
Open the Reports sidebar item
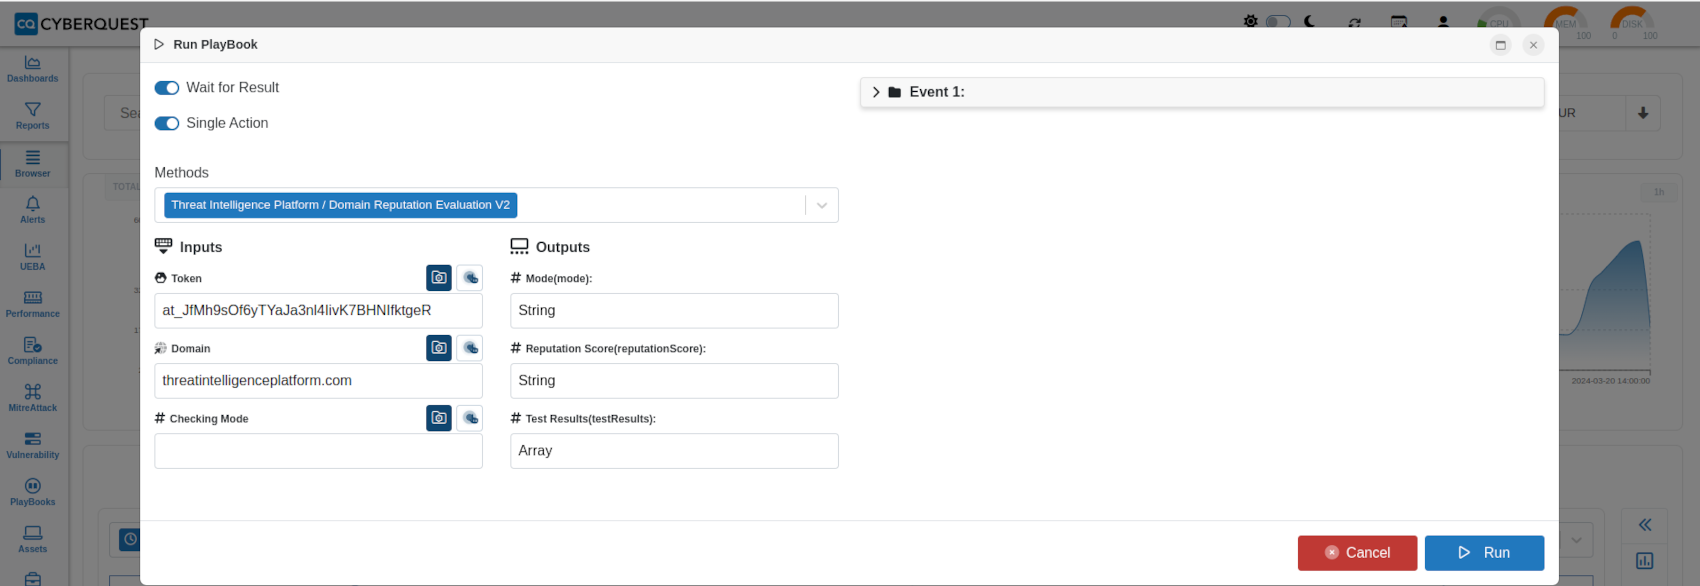coord(33,116)
